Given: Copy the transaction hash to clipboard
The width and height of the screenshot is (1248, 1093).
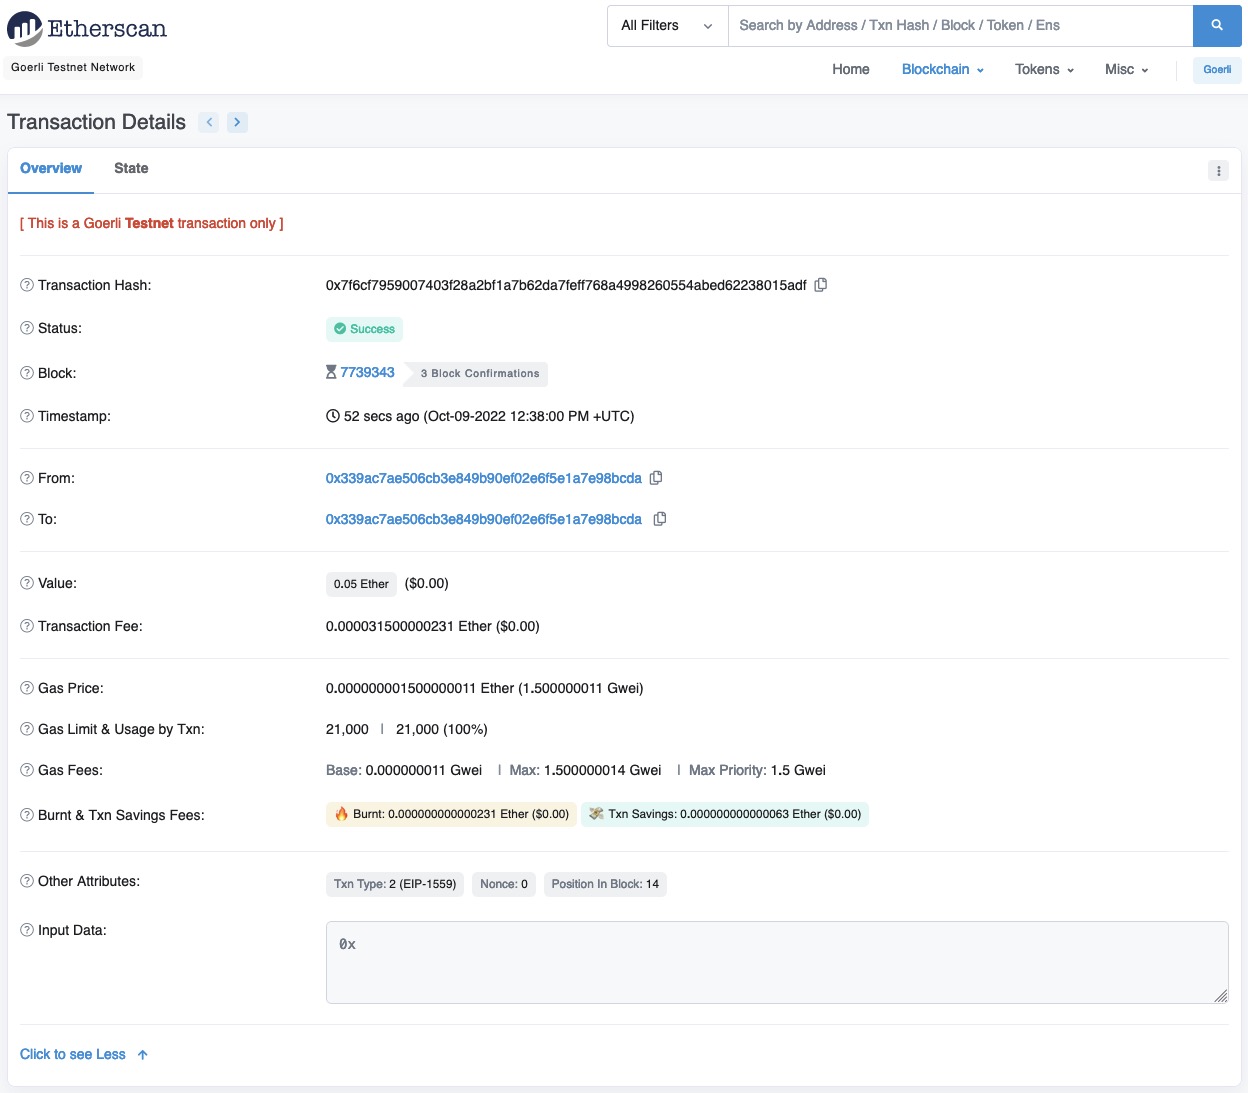Looking at the screenshot, I should pyautogui.click(x=821, y=285).
